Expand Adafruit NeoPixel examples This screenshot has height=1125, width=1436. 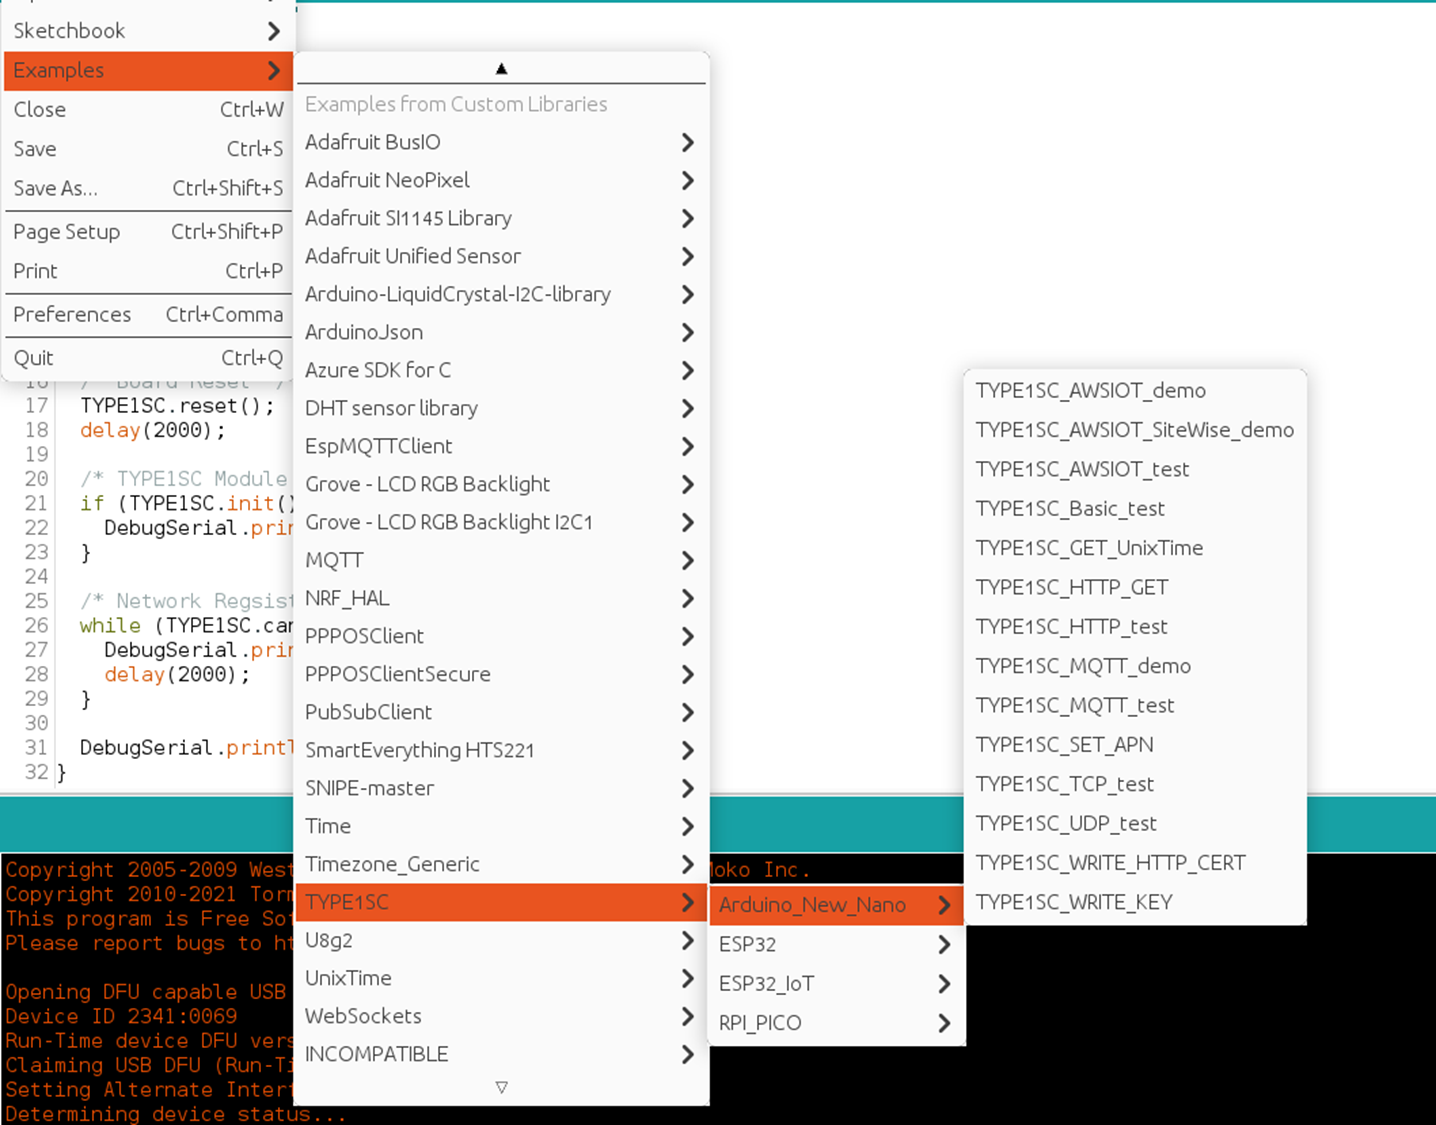coord(502,181)
